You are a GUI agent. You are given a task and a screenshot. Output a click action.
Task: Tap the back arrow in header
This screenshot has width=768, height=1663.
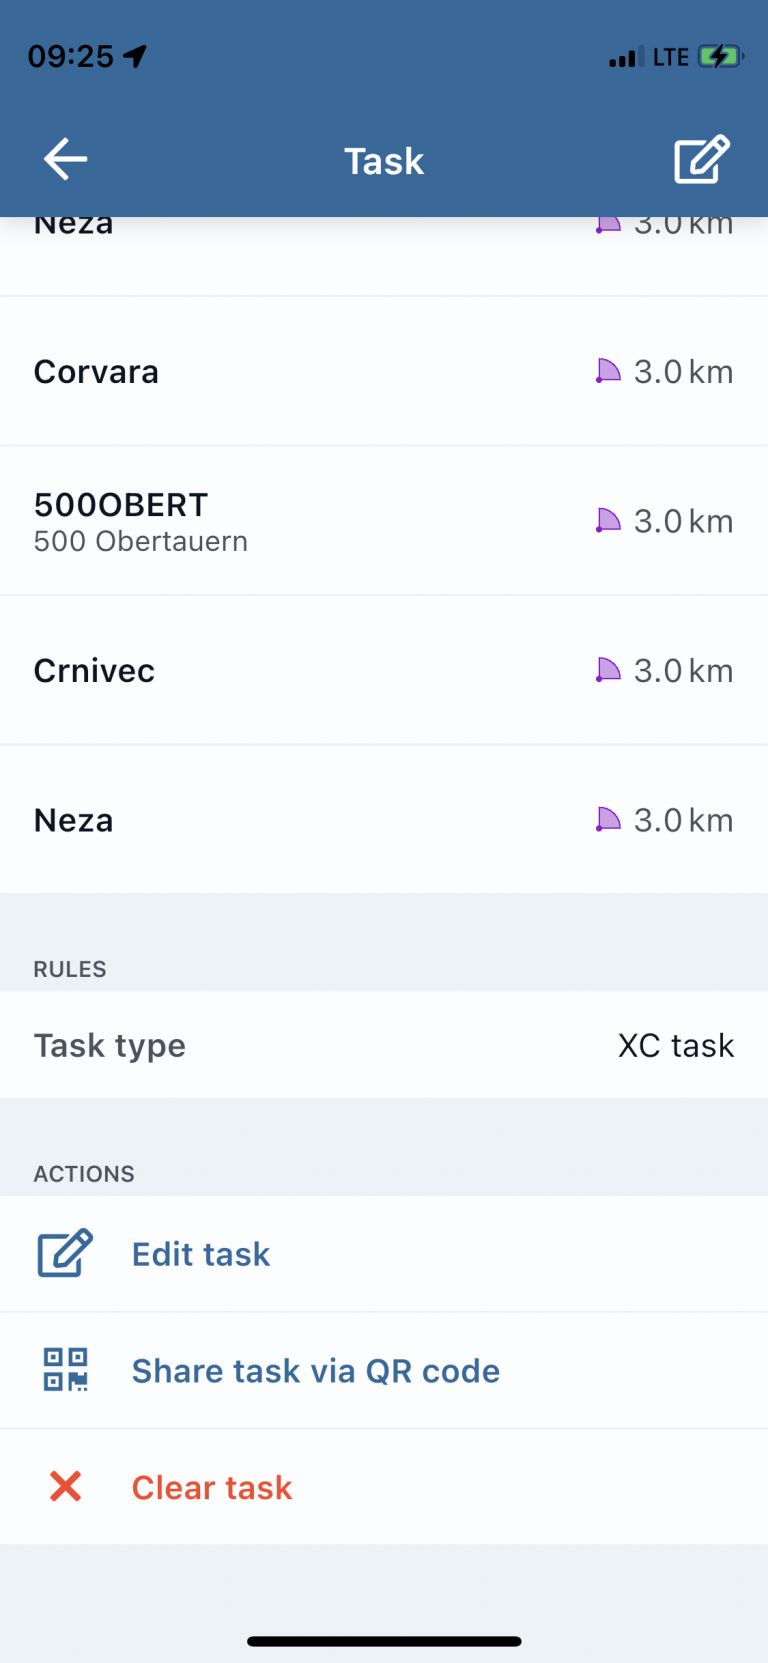66,160
